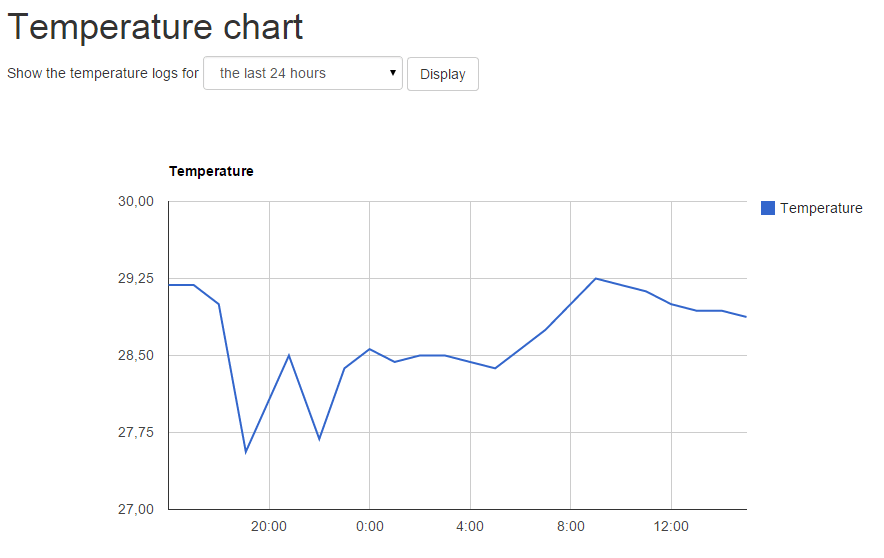The width and height of the screenshot is (884, 558).
Task: Click the Temperature chart title
Action: (211, 171)
